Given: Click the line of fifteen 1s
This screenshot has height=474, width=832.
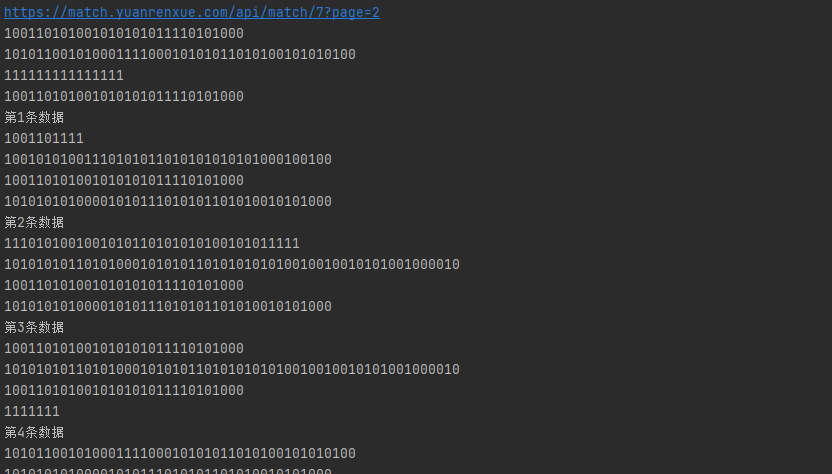Looking at the screenshot, I should (64, 75).
